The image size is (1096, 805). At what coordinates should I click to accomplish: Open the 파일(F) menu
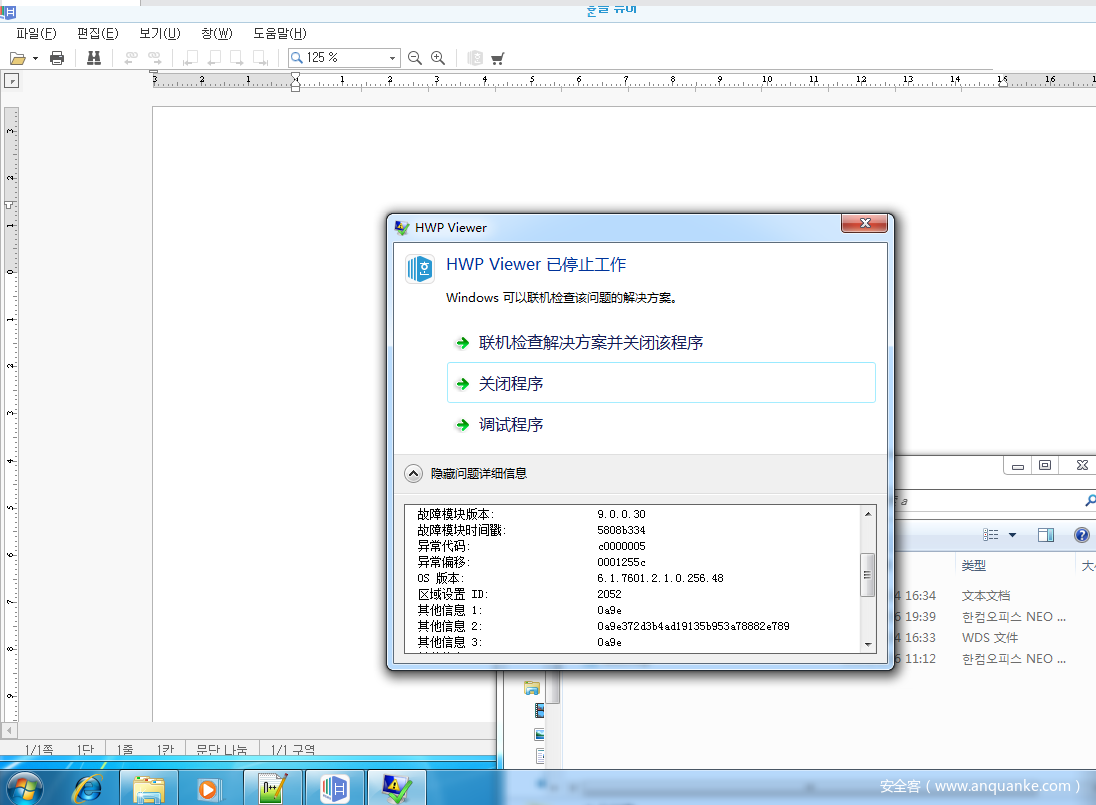pos(36,33)
